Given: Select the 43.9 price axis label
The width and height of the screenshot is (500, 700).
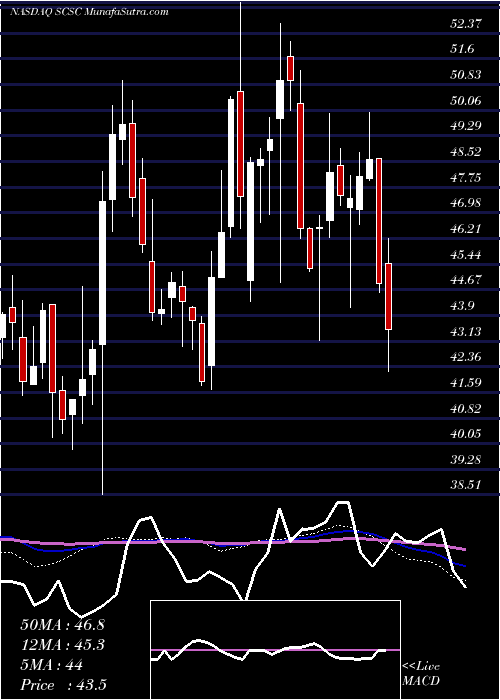Looking at the screenshot, I should (x=462, y=307).
